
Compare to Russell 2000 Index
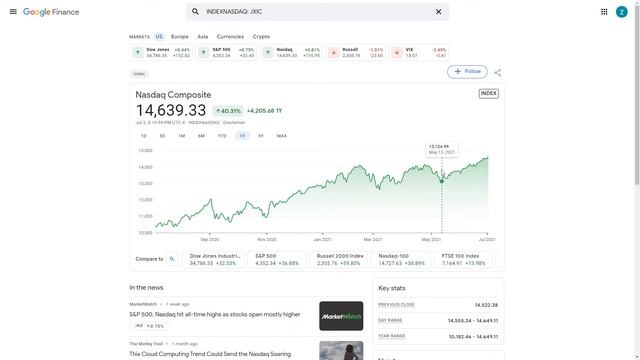pos(338,260)
